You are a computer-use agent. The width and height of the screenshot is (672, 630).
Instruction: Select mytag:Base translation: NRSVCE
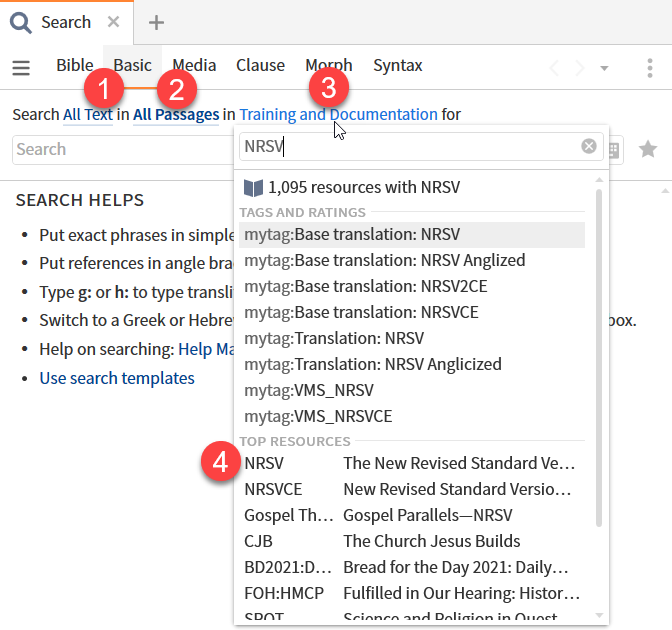pyautogui.click(x=412, y=312)
